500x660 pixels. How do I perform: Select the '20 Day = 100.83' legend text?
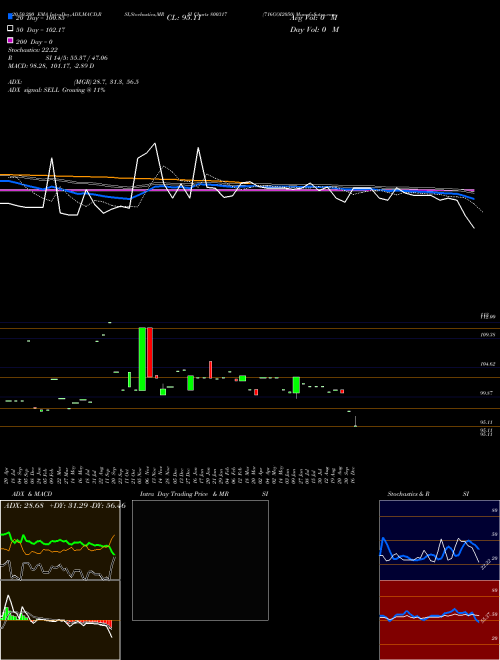40,18
